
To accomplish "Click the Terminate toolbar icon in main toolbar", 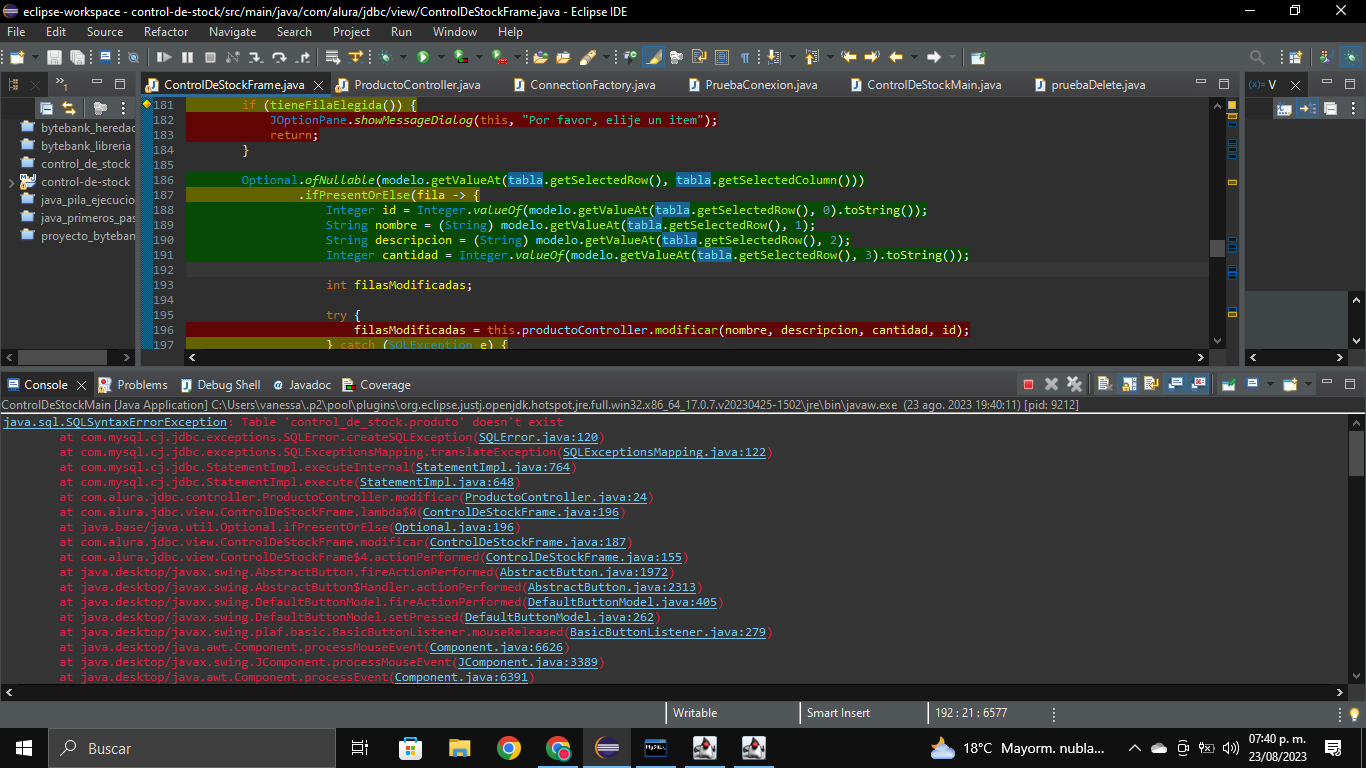I will (x=210, y=57).
